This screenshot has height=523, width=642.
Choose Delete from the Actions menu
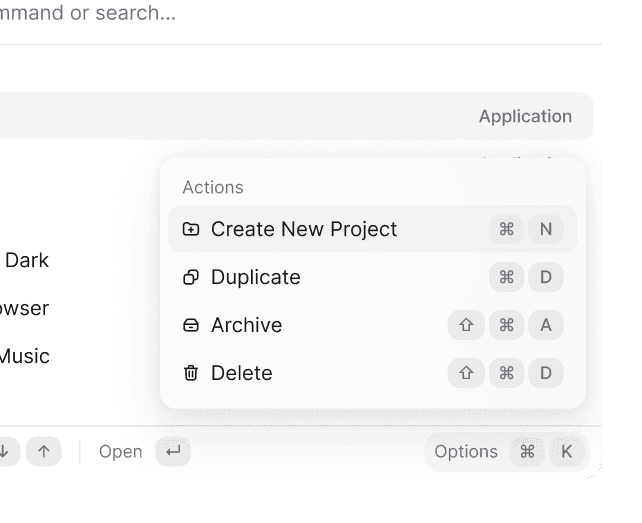point(242,373)
